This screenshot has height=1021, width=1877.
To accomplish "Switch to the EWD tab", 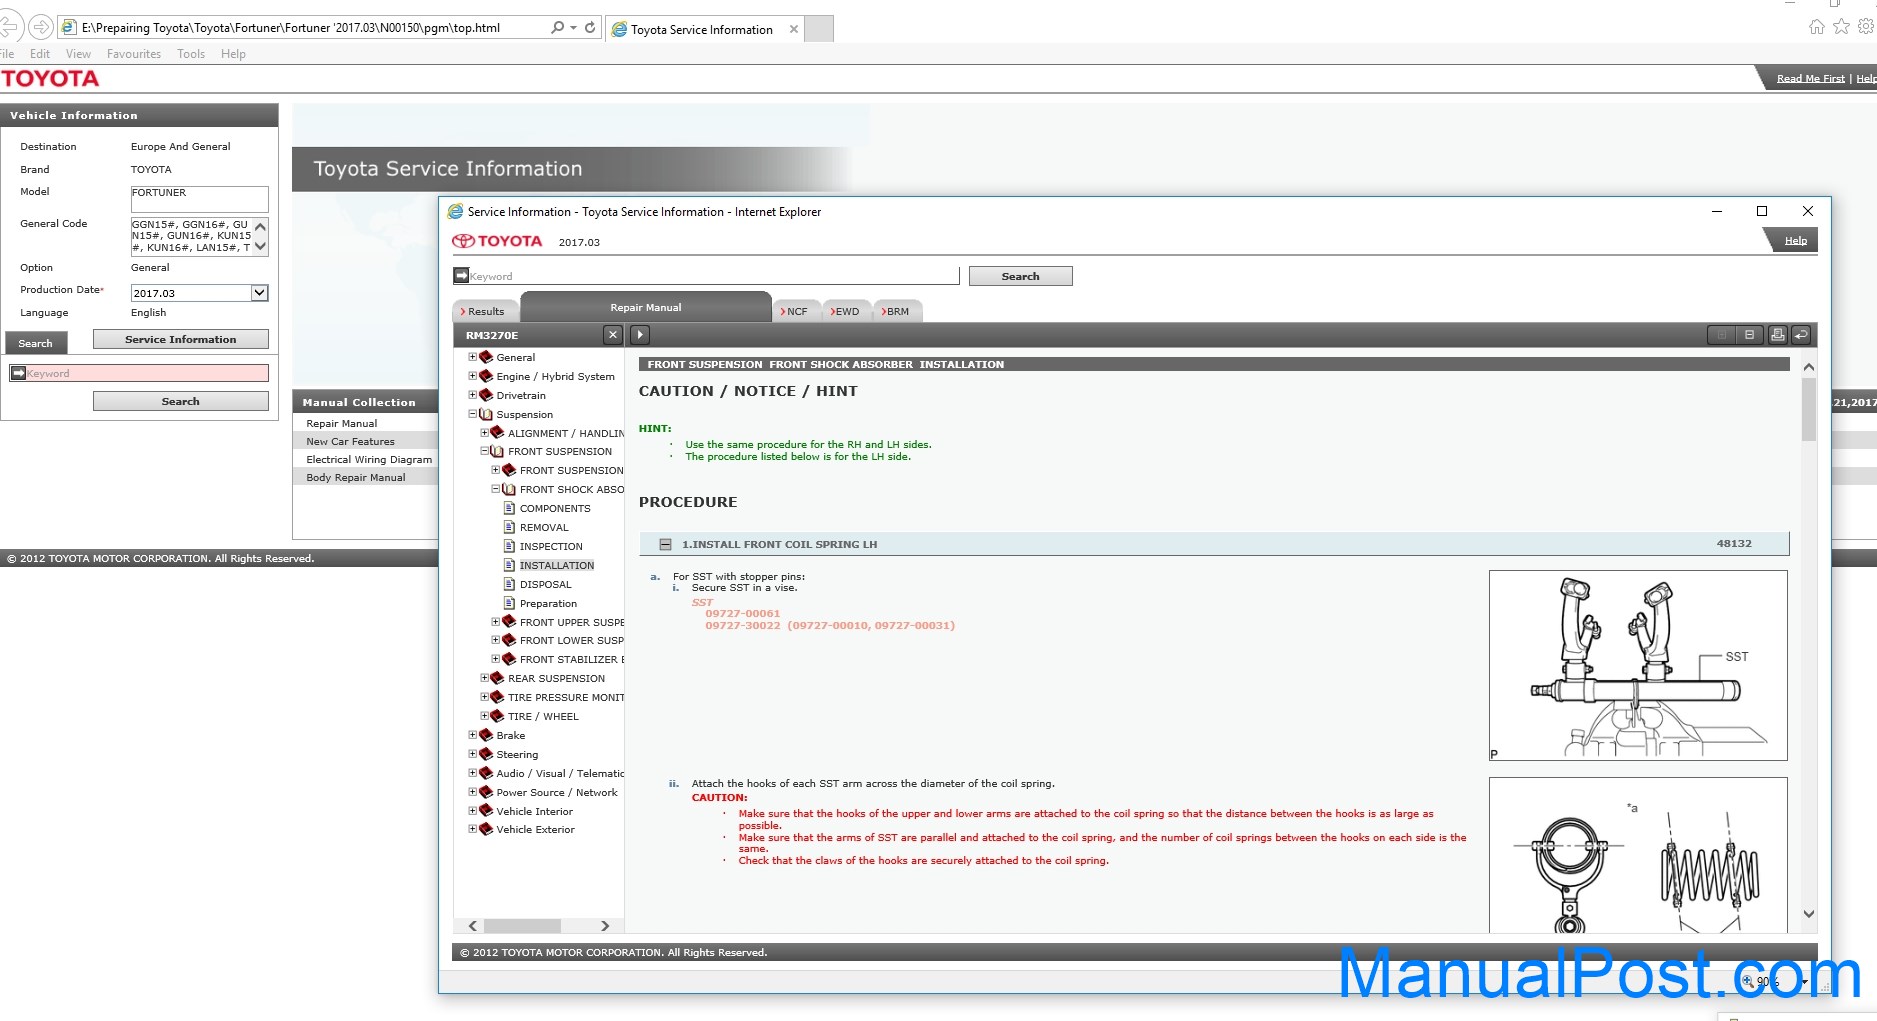I will pos(846,311).
